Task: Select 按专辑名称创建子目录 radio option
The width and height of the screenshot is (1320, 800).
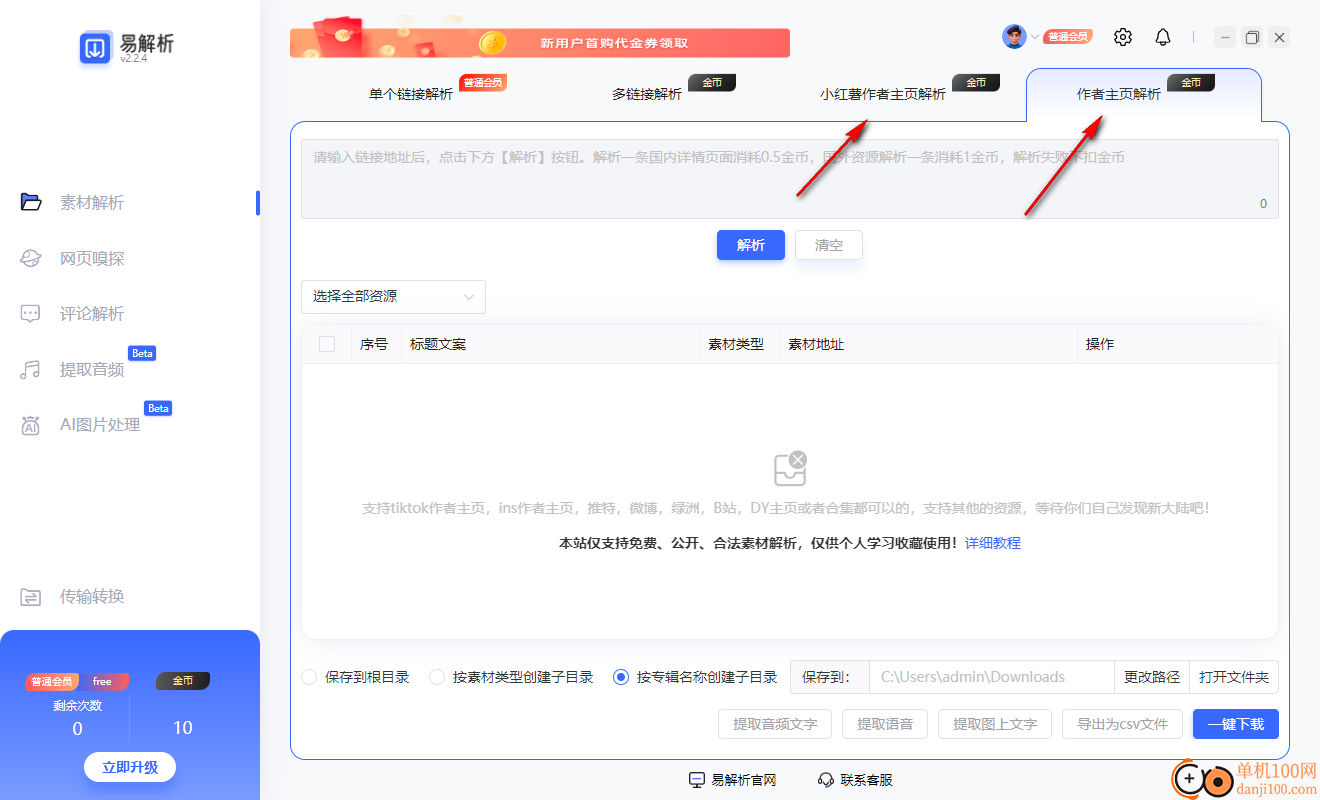Action: (621, 677)
